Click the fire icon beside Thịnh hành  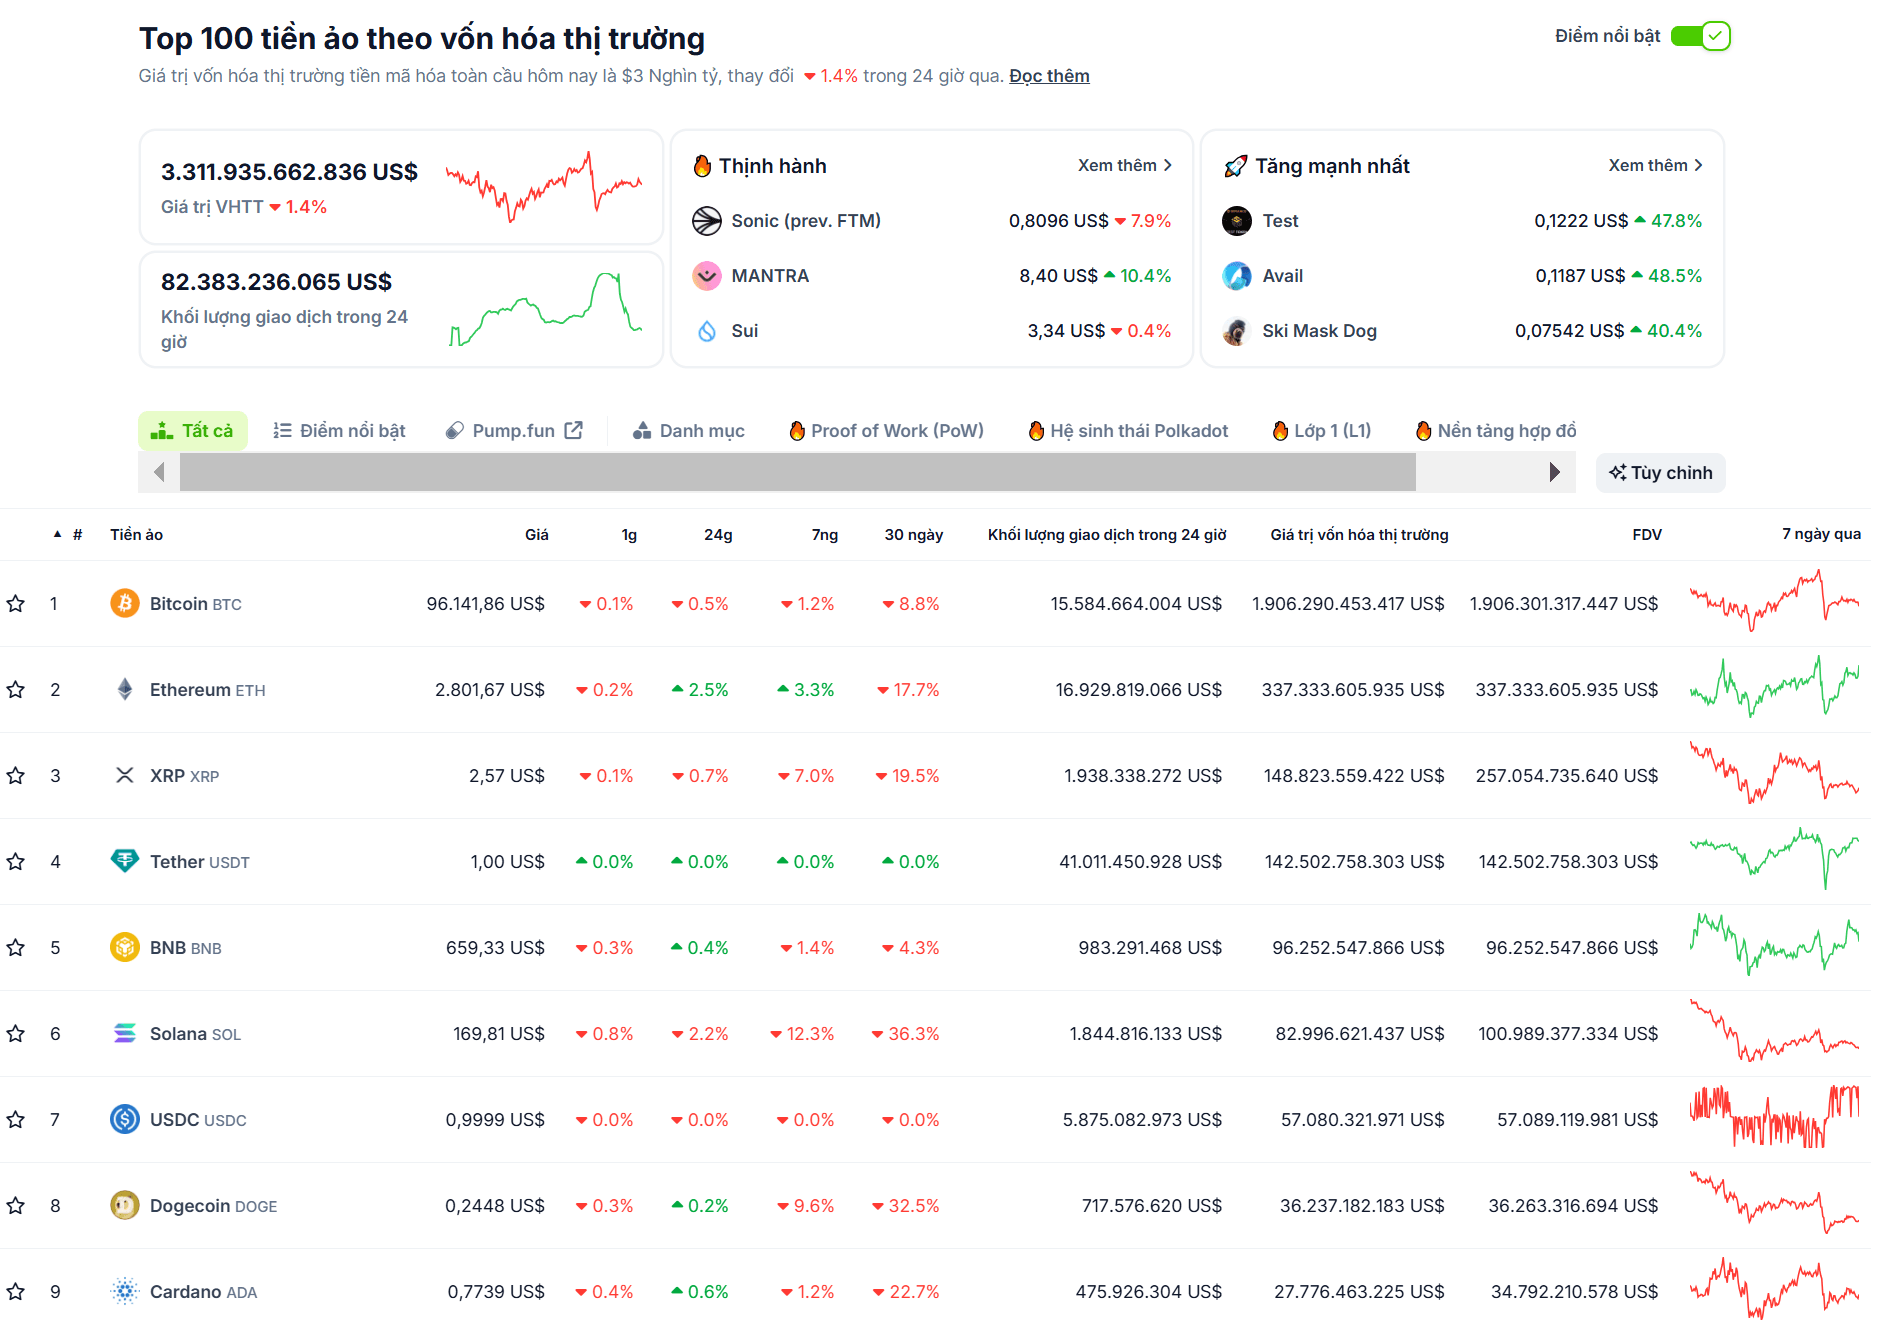click(702, 166)
